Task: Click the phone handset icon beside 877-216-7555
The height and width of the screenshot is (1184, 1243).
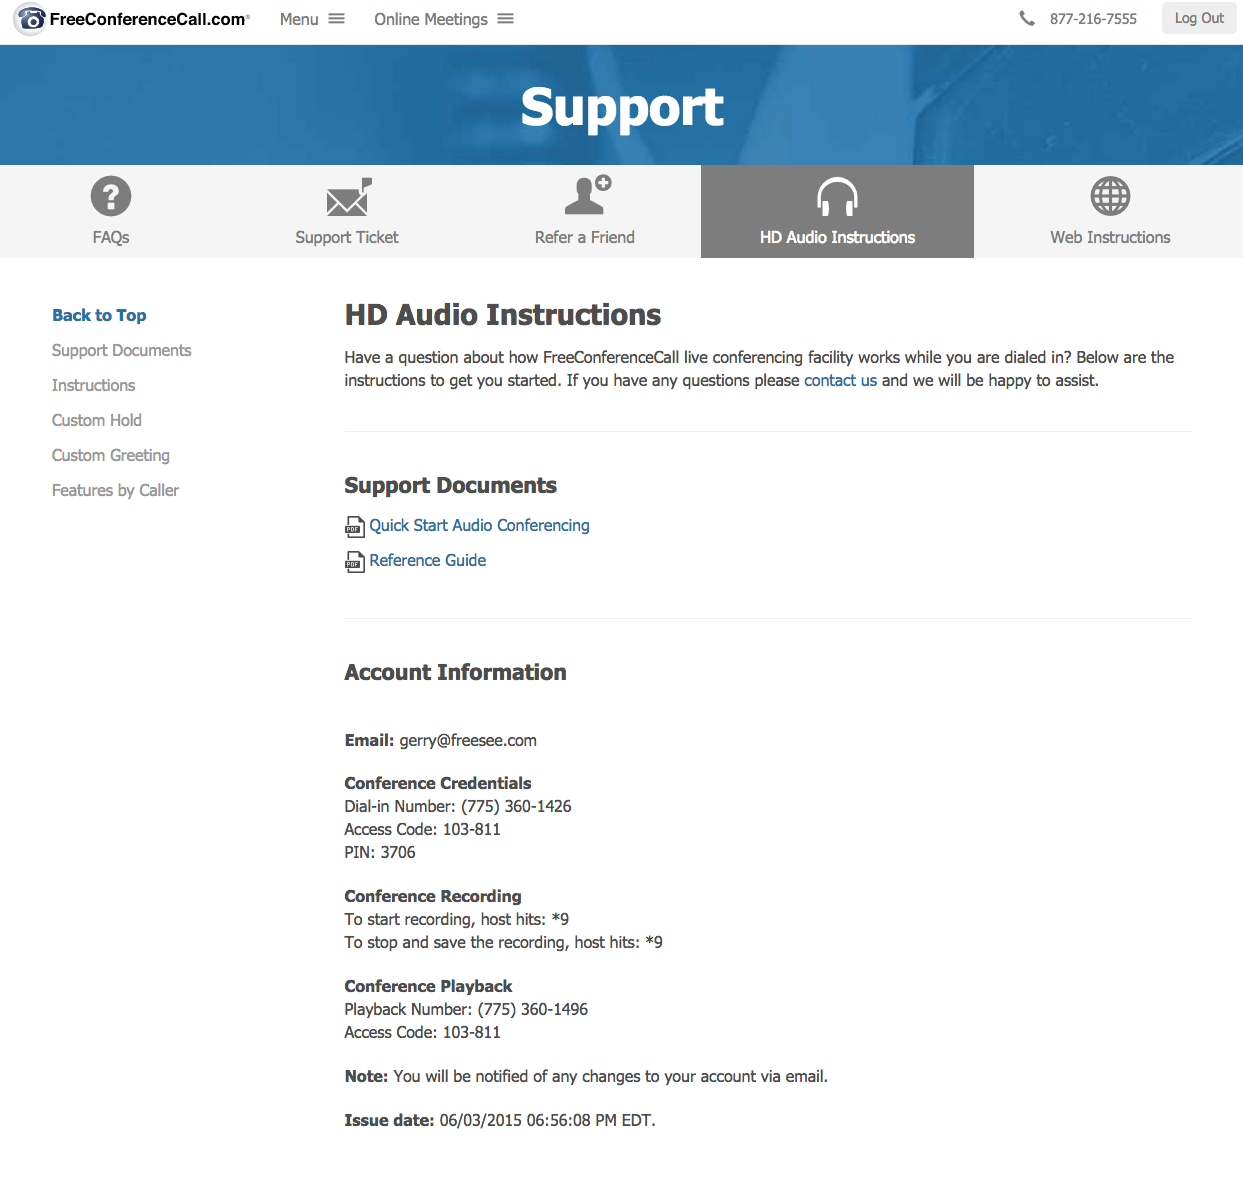Action: [1027, 18]
